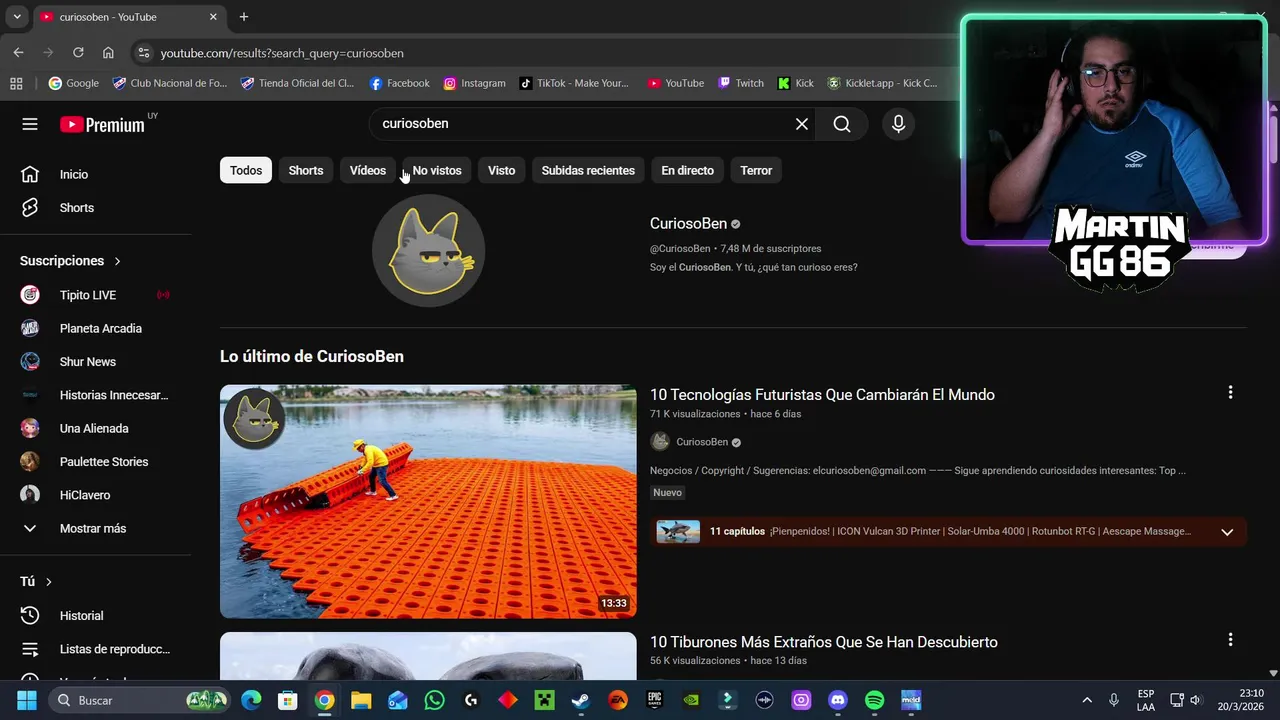View site information icon in address bar

[x=143, y=53]
